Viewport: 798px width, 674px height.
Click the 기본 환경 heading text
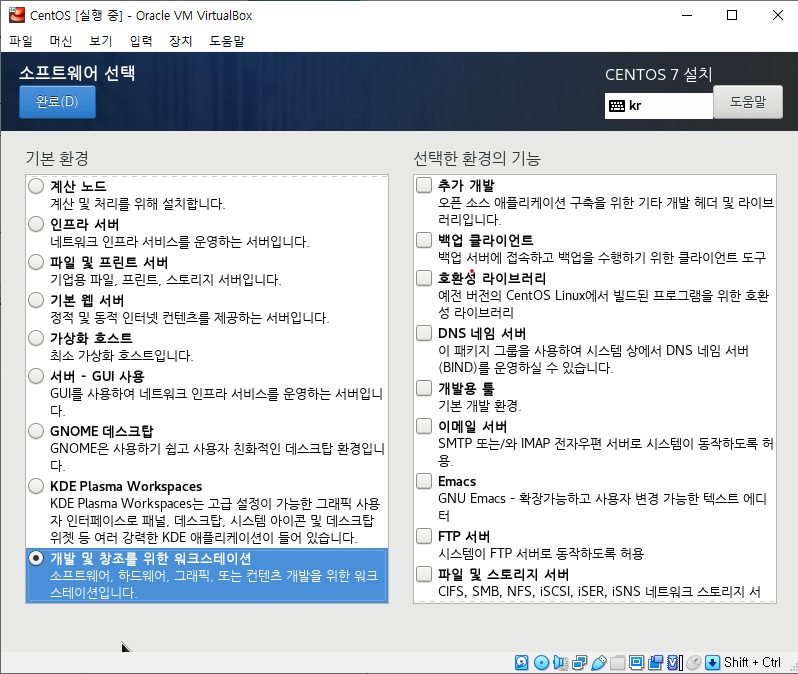(x=57, y=158)
